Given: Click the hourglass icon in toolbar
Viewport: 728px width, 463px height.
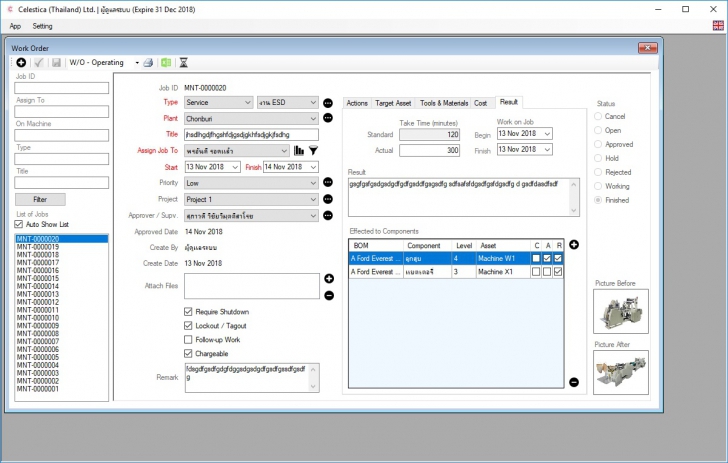Looking at the screenshot, I should point(183,63).
